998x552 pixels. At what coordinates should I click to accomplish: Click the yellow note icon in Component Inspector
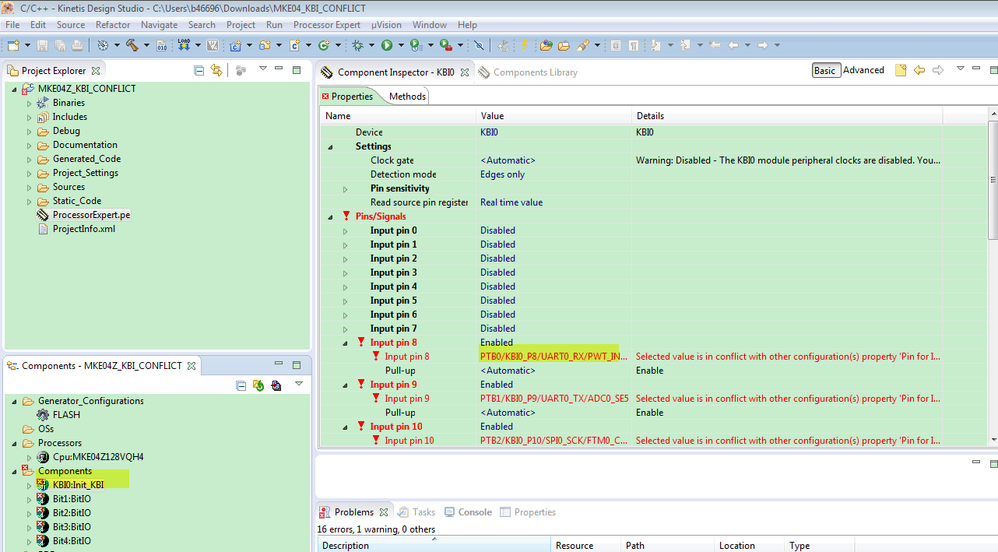coord(901,70)
